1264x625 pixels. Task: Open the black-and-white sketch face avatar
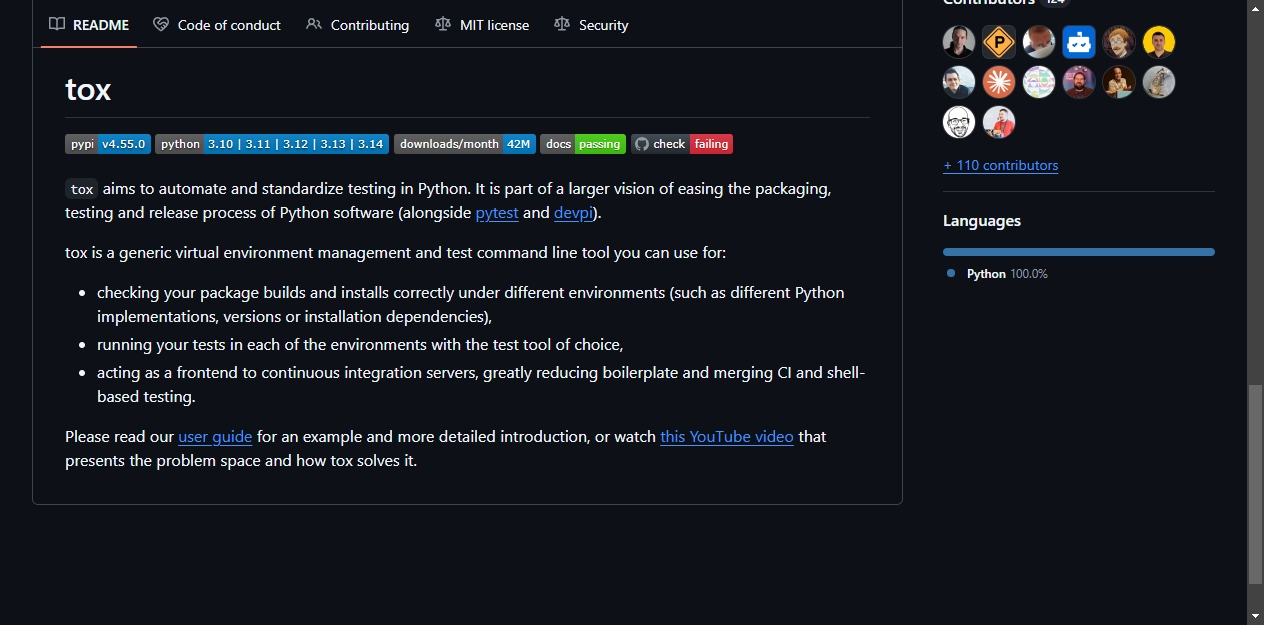coord(959,122)
